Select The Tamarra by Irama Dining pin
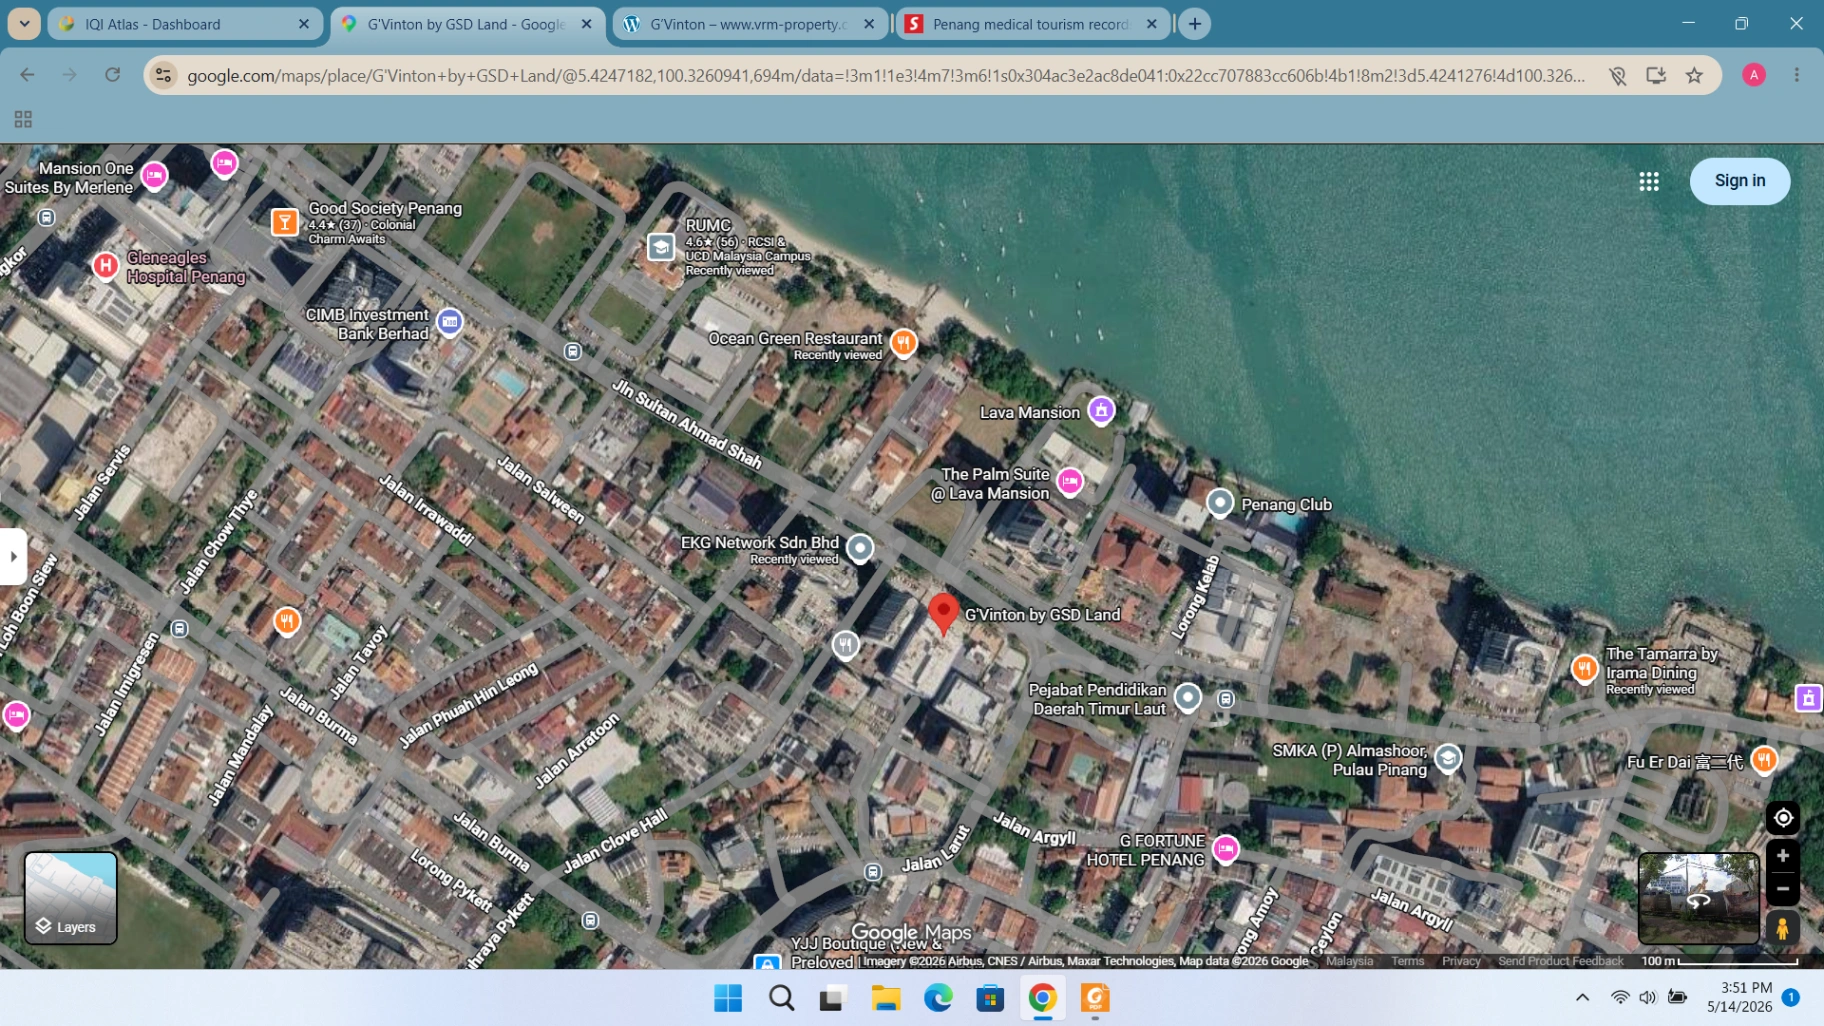 tap(1584, 669)
